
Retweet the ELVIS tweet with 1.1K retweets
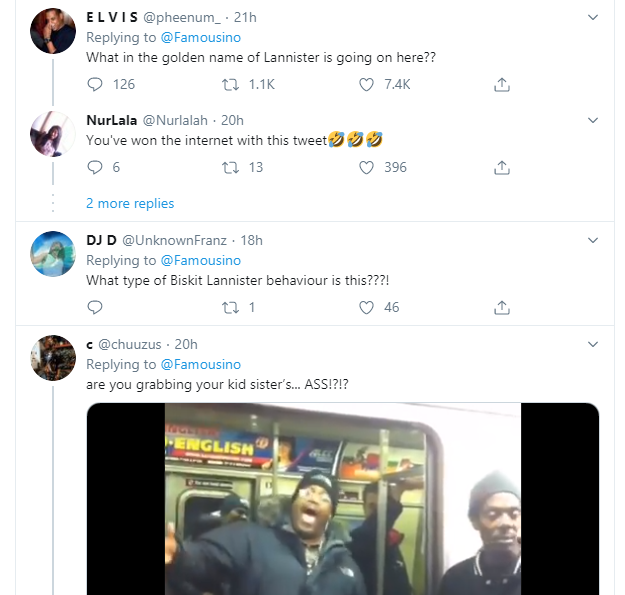tap(228, 85)
